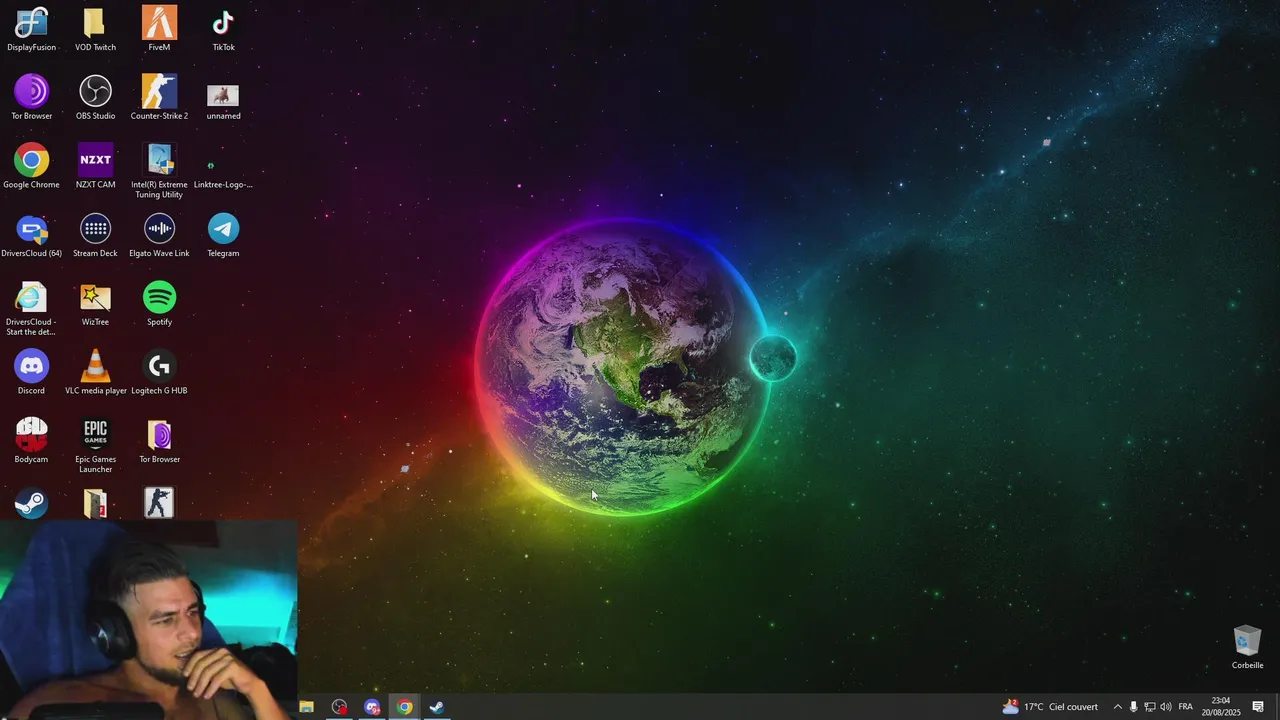The image size is (1280, 720).
Task: Open OBS Studio from the desktop
Action: 95,98
